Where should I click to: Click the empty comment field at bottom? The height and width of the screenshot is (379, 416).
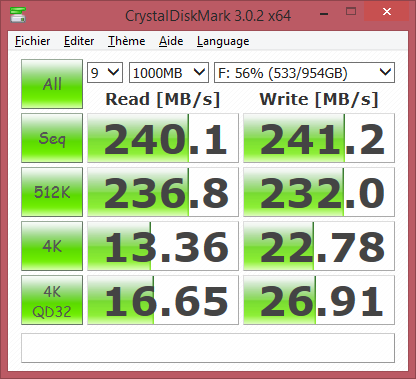point(208,348)
